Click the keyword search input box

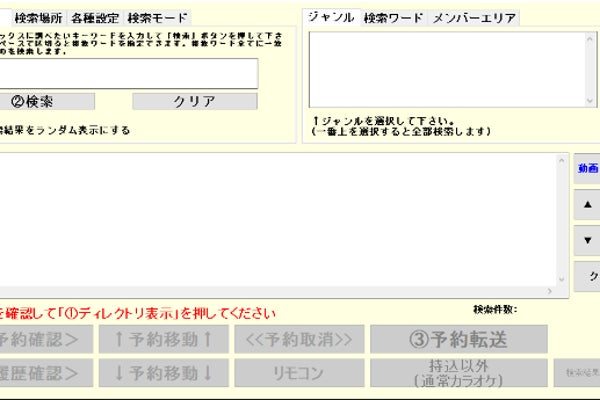tap(128, 73)
